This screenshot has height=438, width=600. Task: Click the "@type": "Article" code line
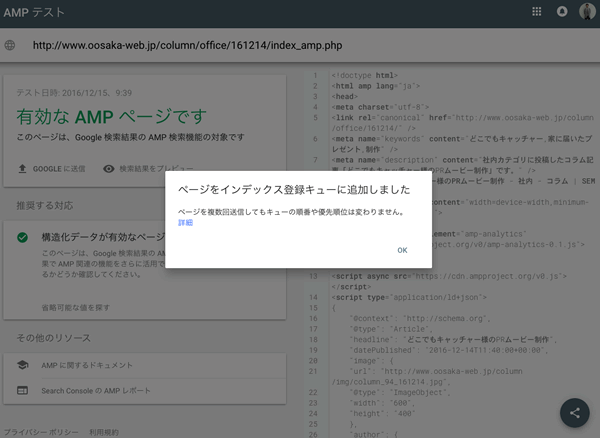(x=391, y=329)
